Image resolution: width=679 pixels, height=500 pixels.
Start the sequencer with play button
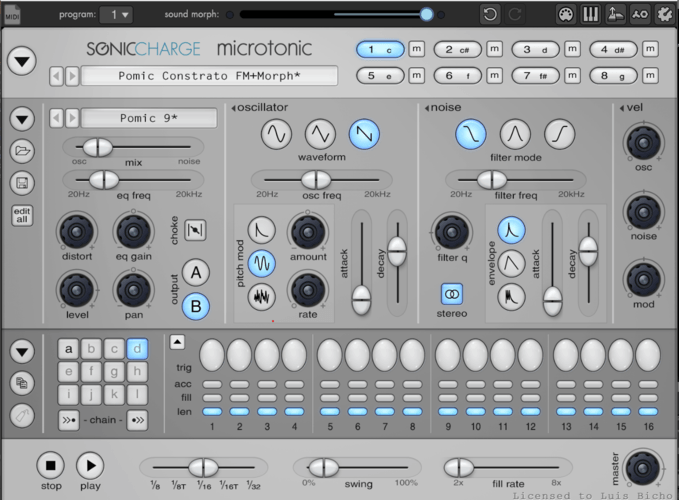point(90,465)
